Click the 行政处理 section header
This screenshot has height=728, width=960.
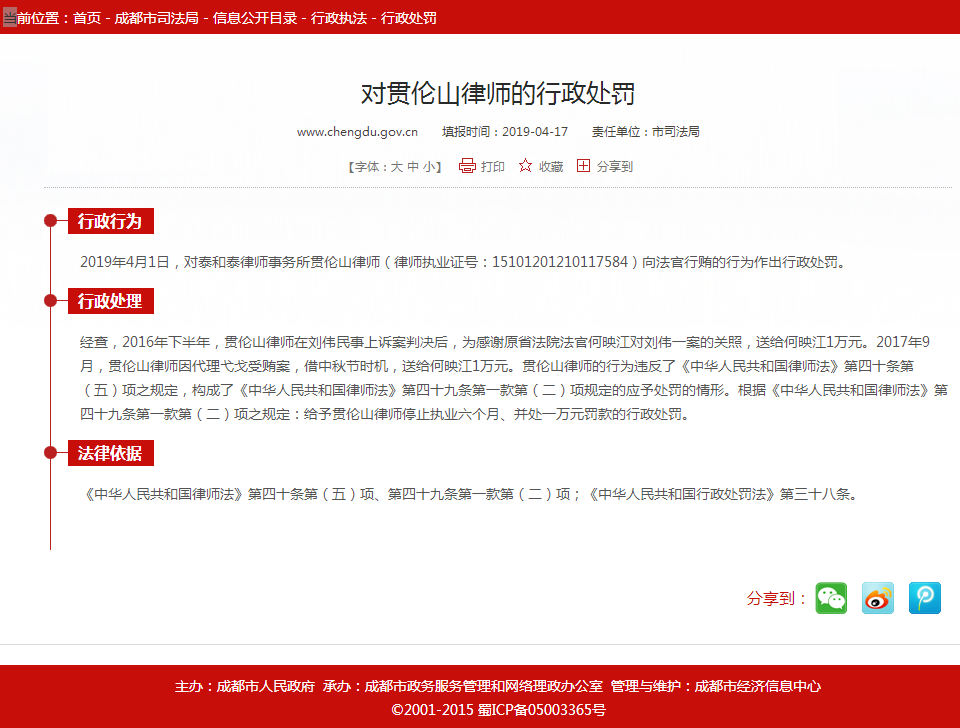tap(110, 301)
